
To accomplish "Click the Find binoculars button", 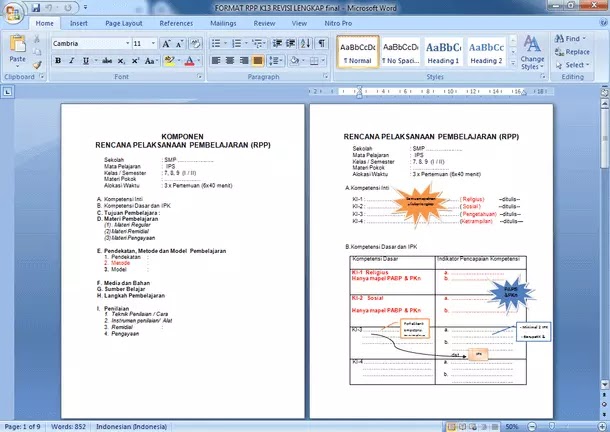I will (570, 39).
